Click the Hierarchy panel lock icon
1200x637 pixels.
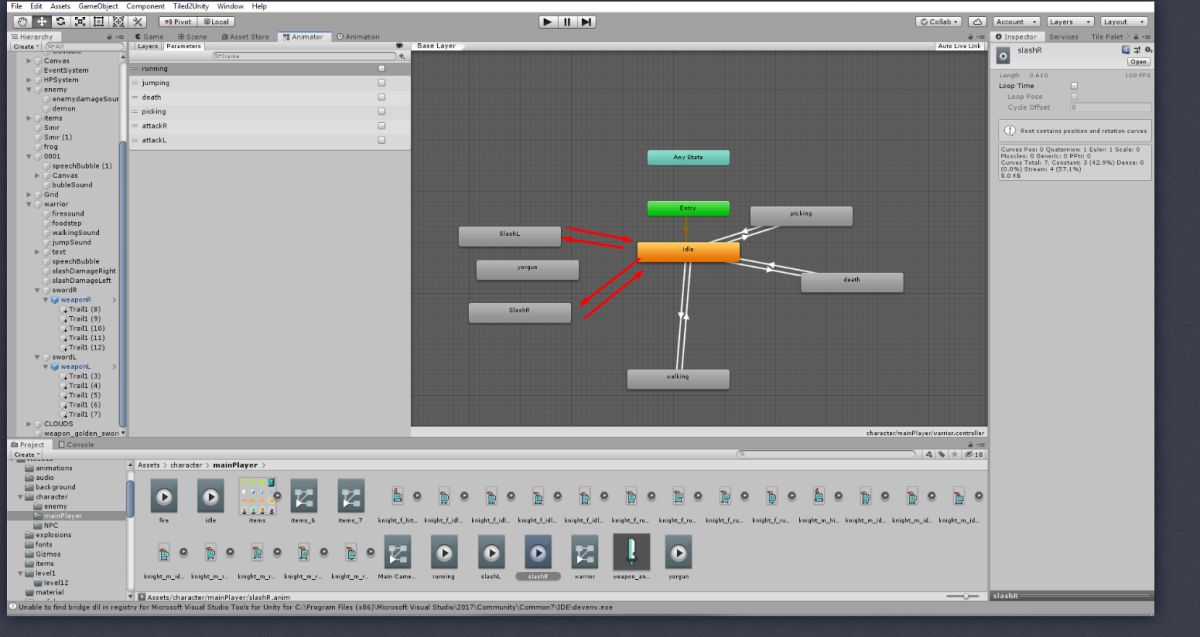(x=110, y=36)
